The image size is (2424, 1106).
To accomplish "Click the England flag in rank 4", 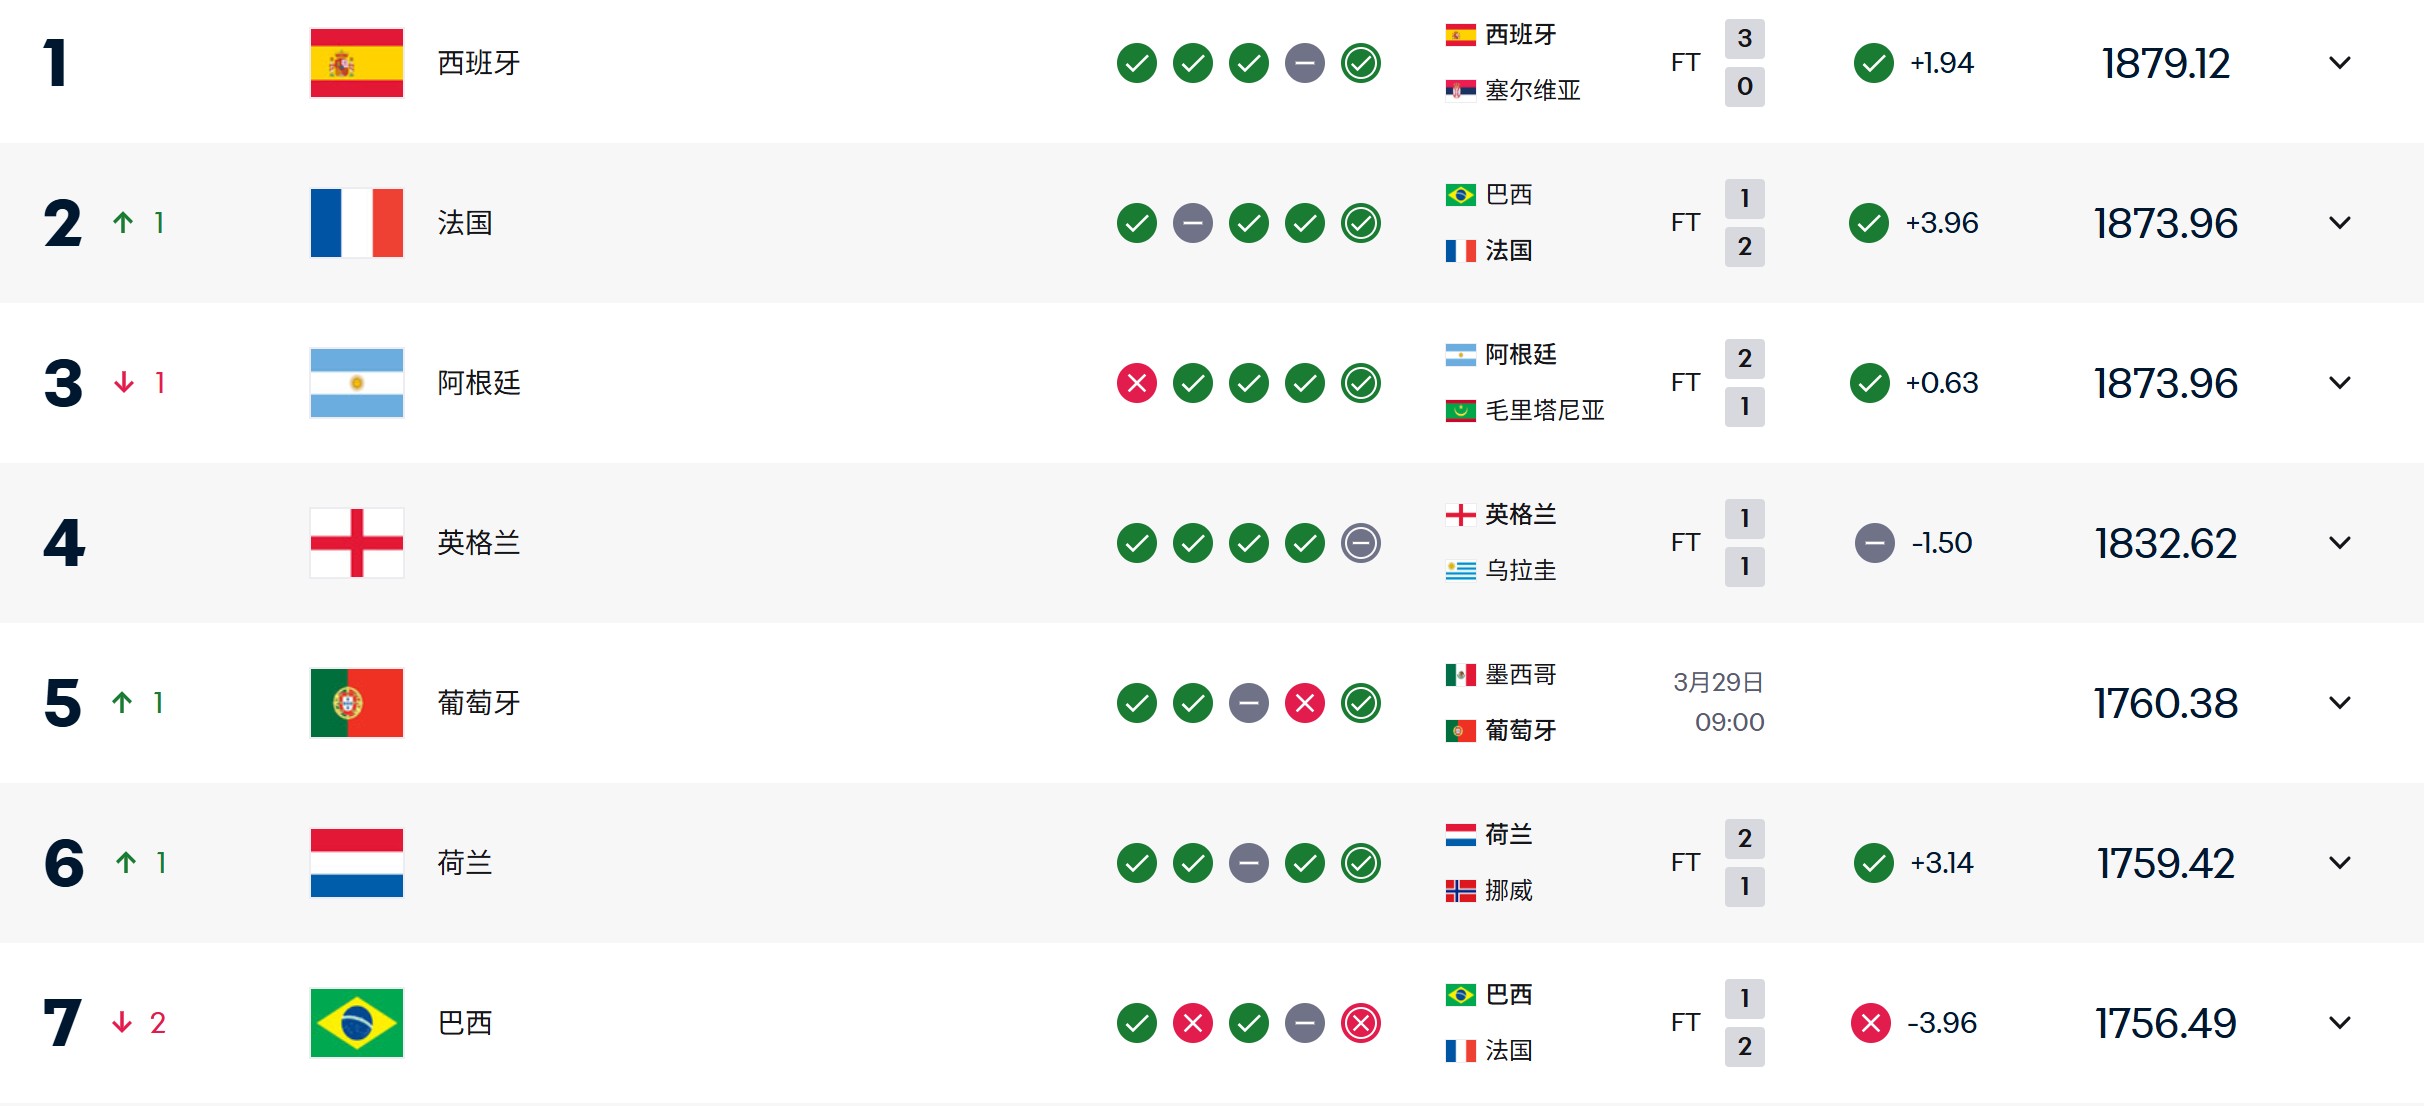I will pos(356,543).
